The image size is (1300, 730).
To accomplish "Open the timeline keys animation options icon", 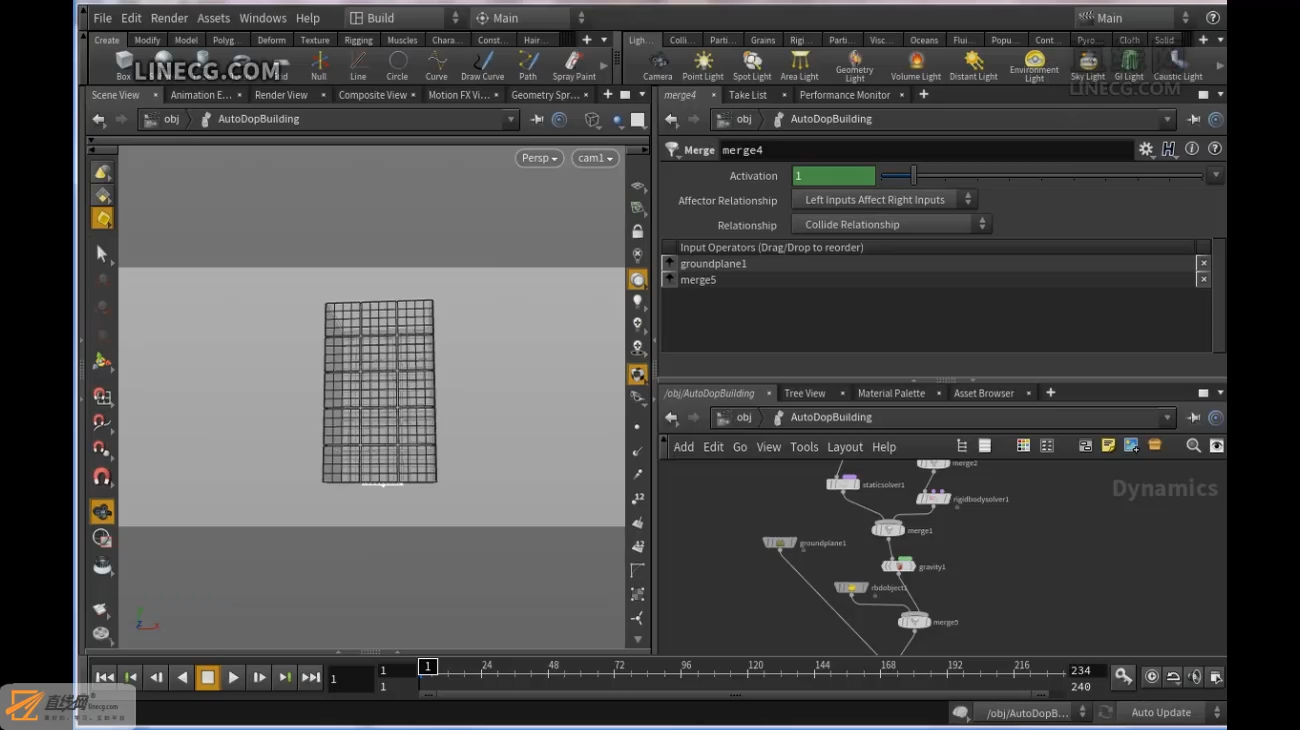I will pyautogui.click(x=1123, y=677).
